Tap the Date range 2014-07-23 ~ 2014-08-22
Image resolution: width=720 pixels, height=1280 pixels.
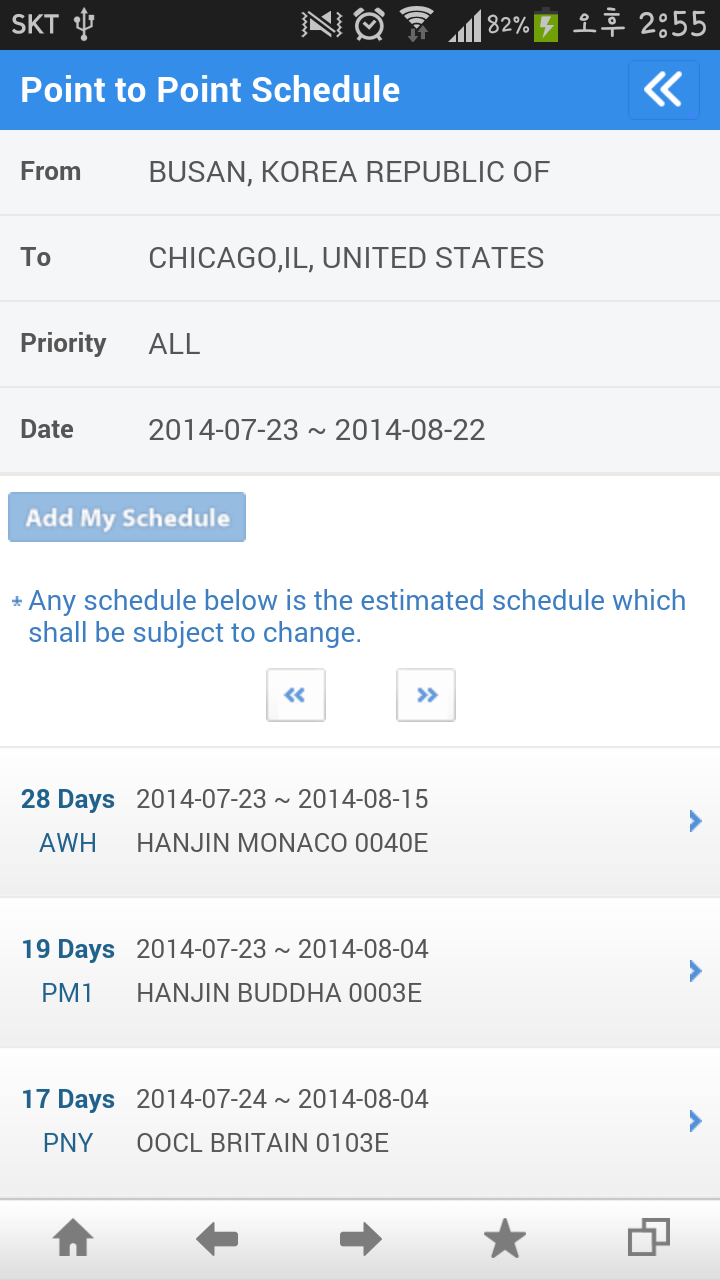click(x=317, y=430)
